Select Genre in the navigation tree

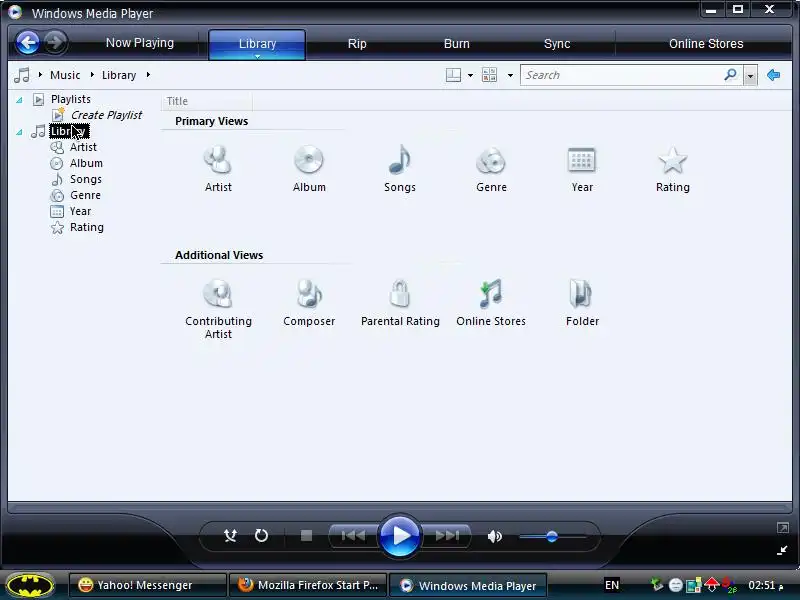pos(85,195)
